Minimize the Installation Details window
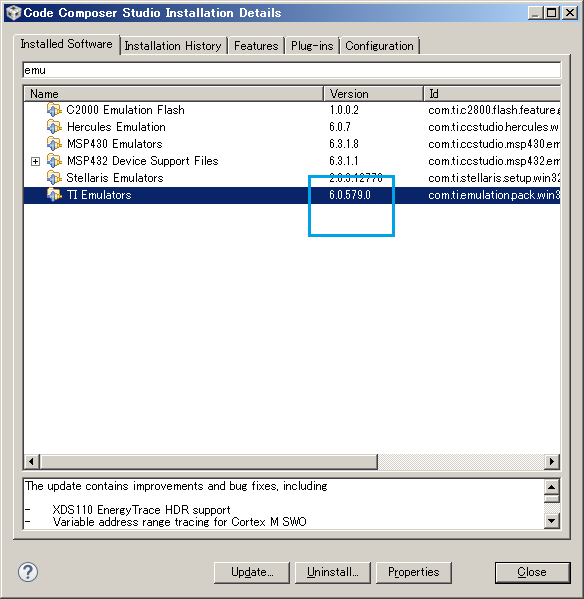 coord(535,13)
